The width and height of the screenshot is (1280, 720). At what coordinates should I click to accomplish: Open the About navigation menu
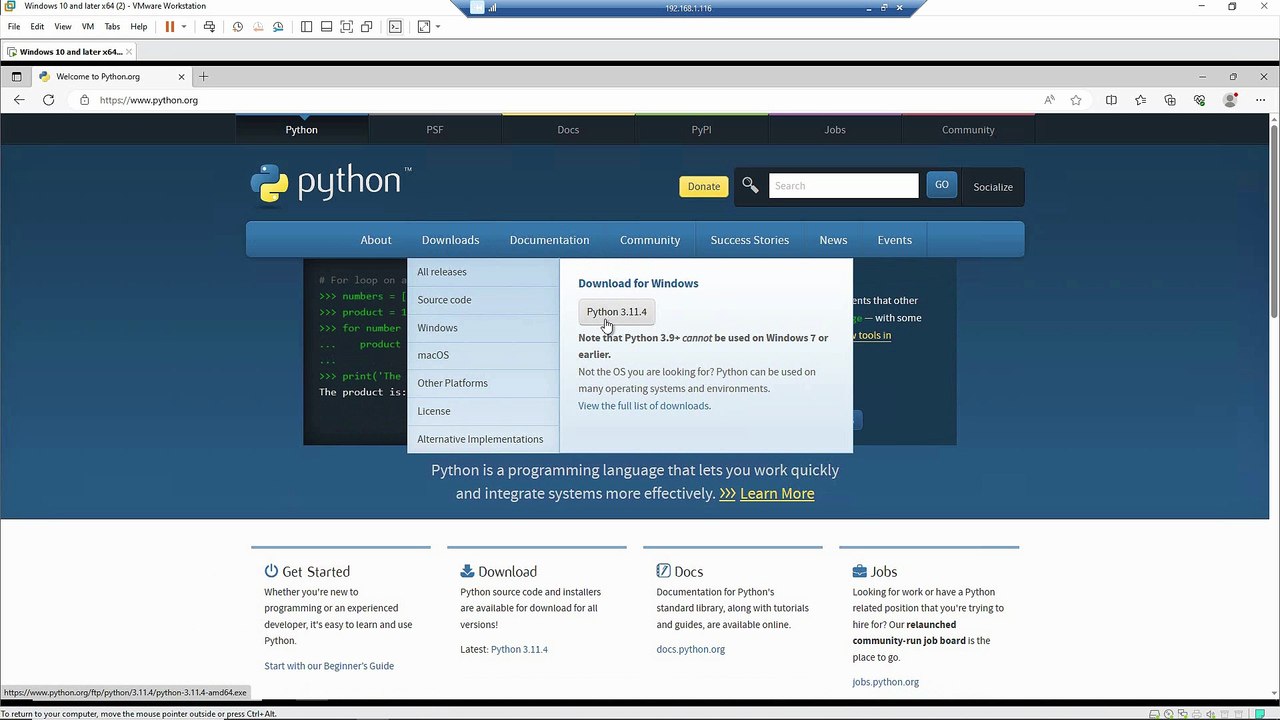tap(376, 240)
